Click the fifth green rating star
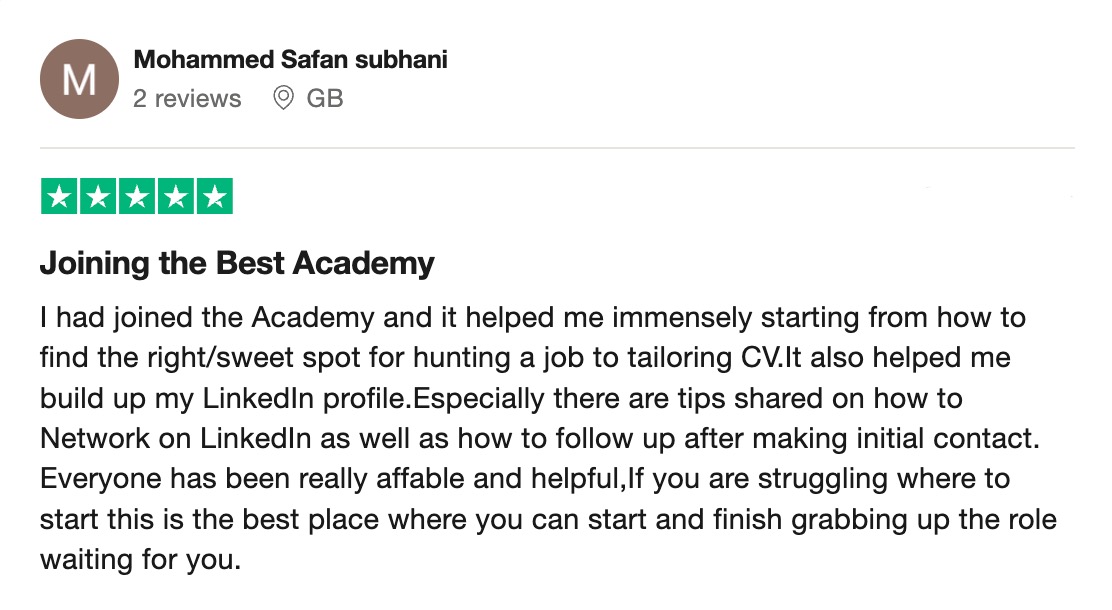Screen dimensions: 1112x610 point(215,196)
